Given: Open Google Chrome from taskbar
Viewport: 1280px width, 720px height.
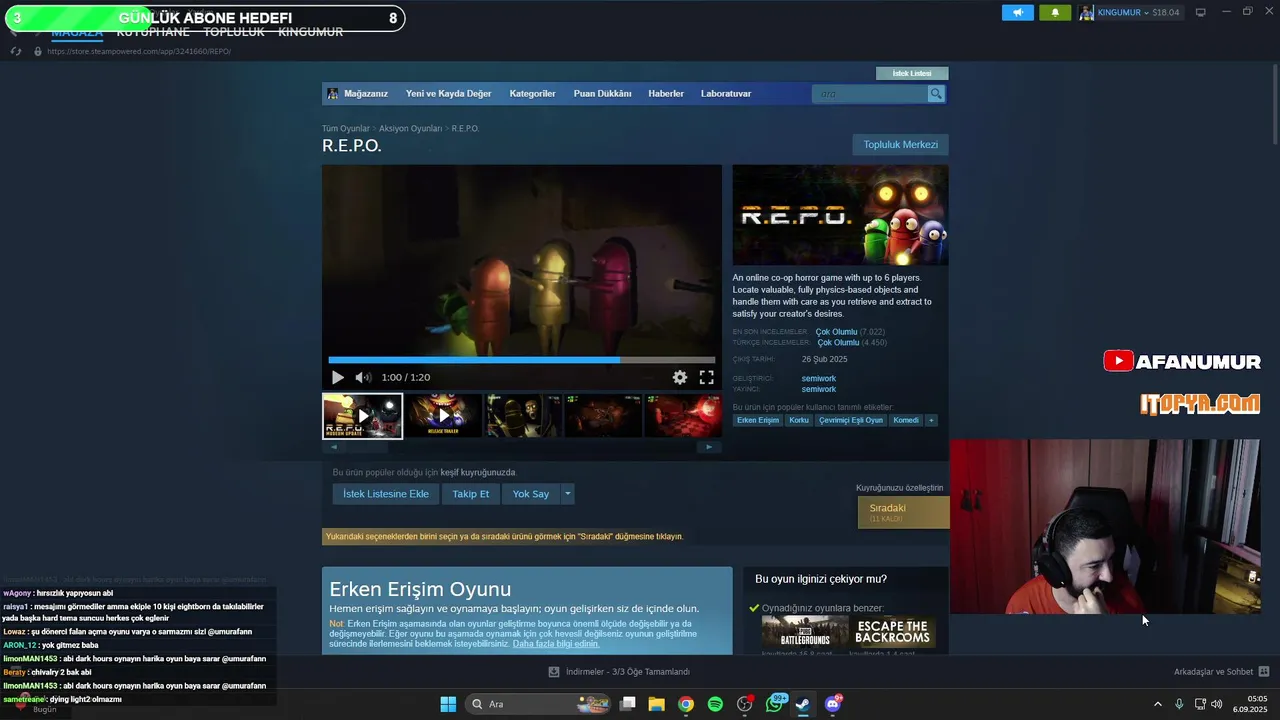Looking at the screenshot, I should tap(685, 704).
